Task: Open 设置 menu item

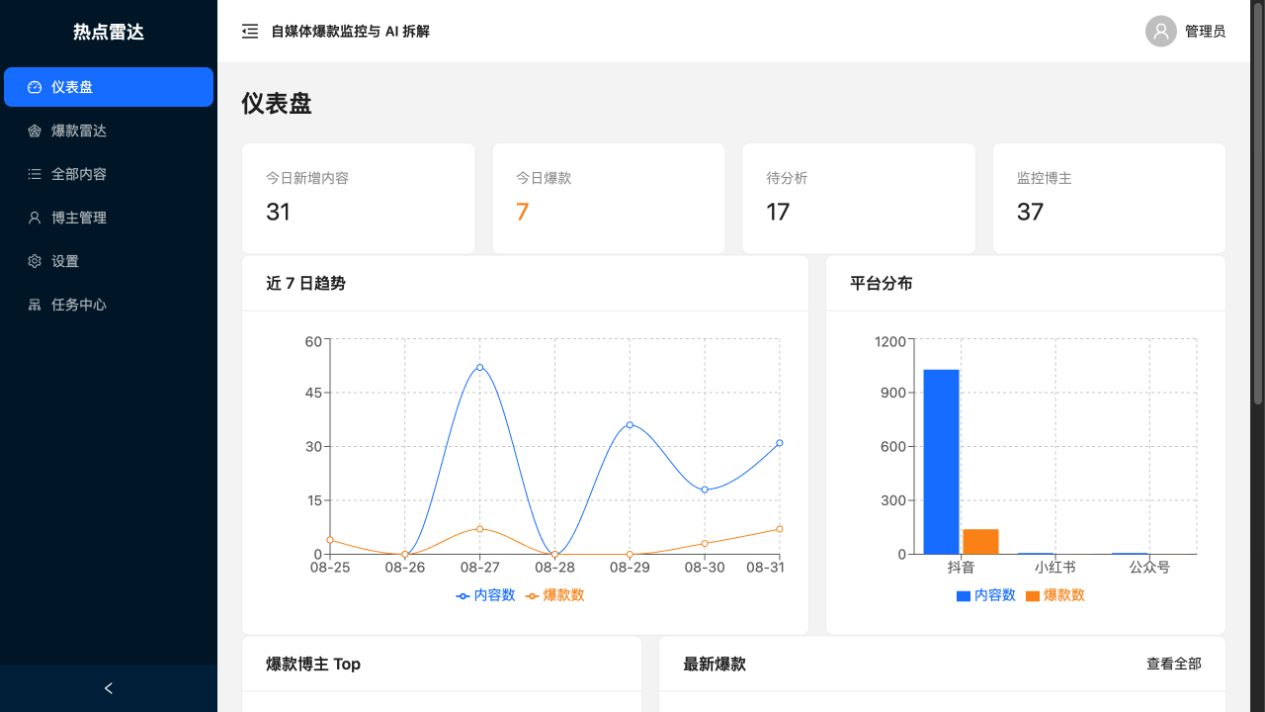Action: point(109,261)
